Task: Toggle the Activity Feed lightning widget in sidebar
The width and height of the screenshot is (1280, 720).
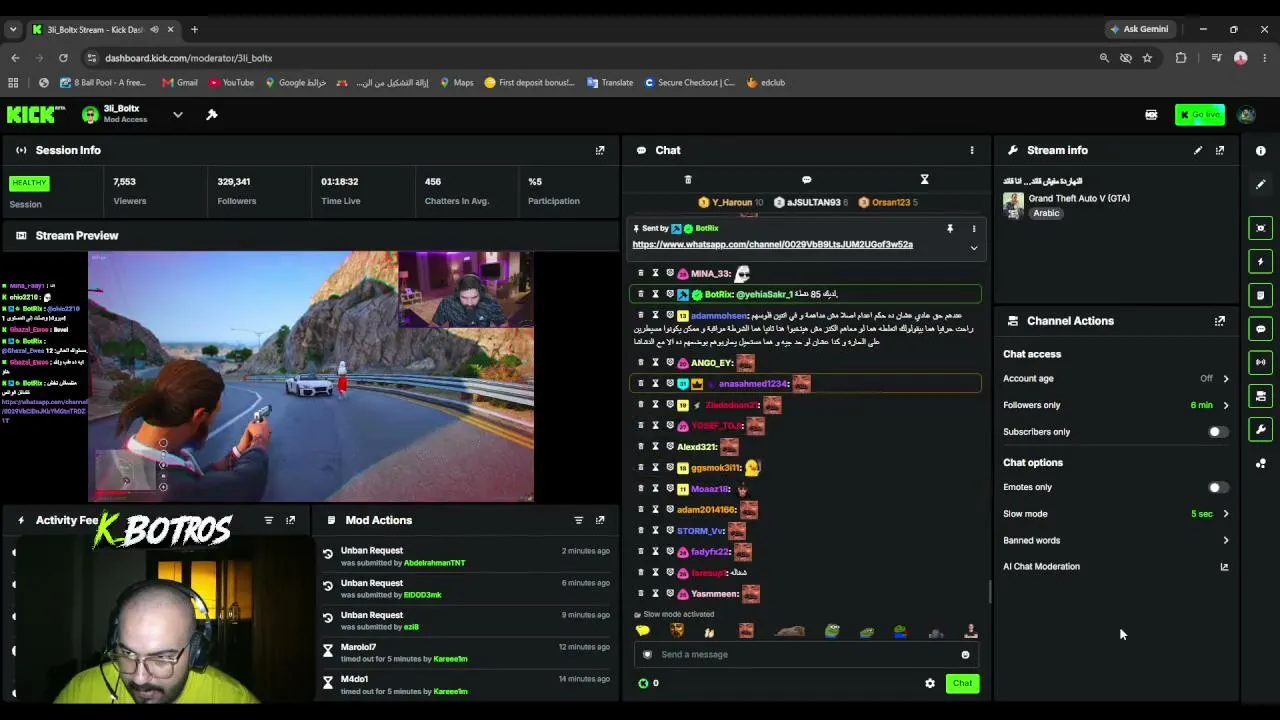Action: tap(1261, 262)
